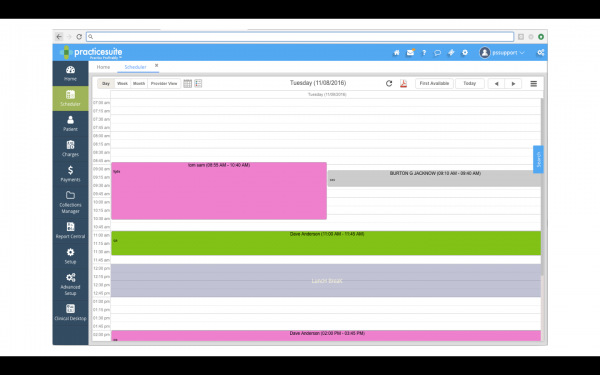The height and width of the screenshot is (375, 600).
Task: Open the mail envelope icon in header
Action: [410, 53]
